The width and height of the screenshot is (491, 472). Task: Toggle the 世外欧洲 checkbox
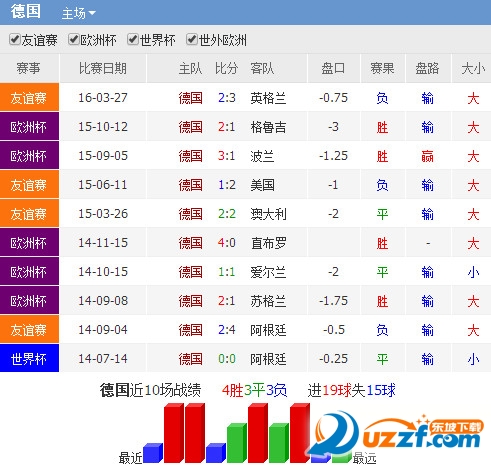coord(192,39)
